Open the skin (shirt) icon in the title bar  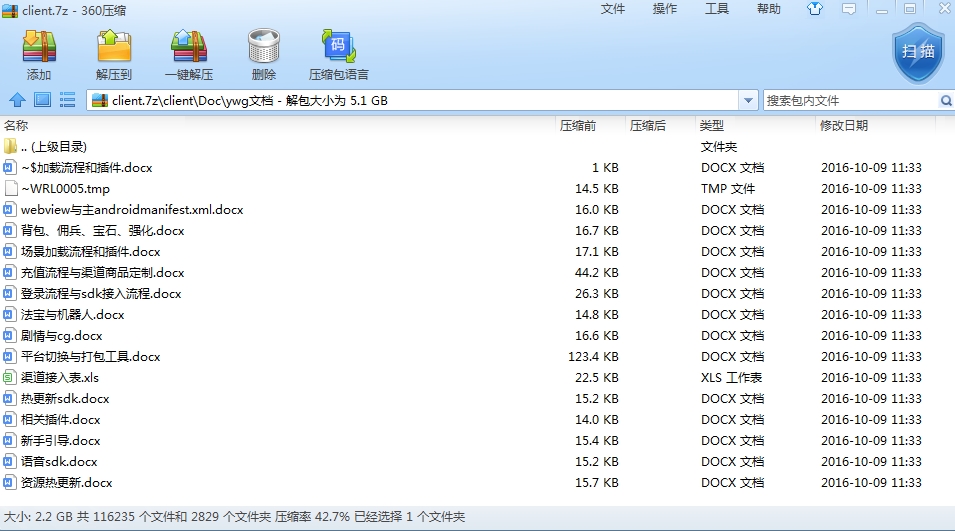click(817, 9)
